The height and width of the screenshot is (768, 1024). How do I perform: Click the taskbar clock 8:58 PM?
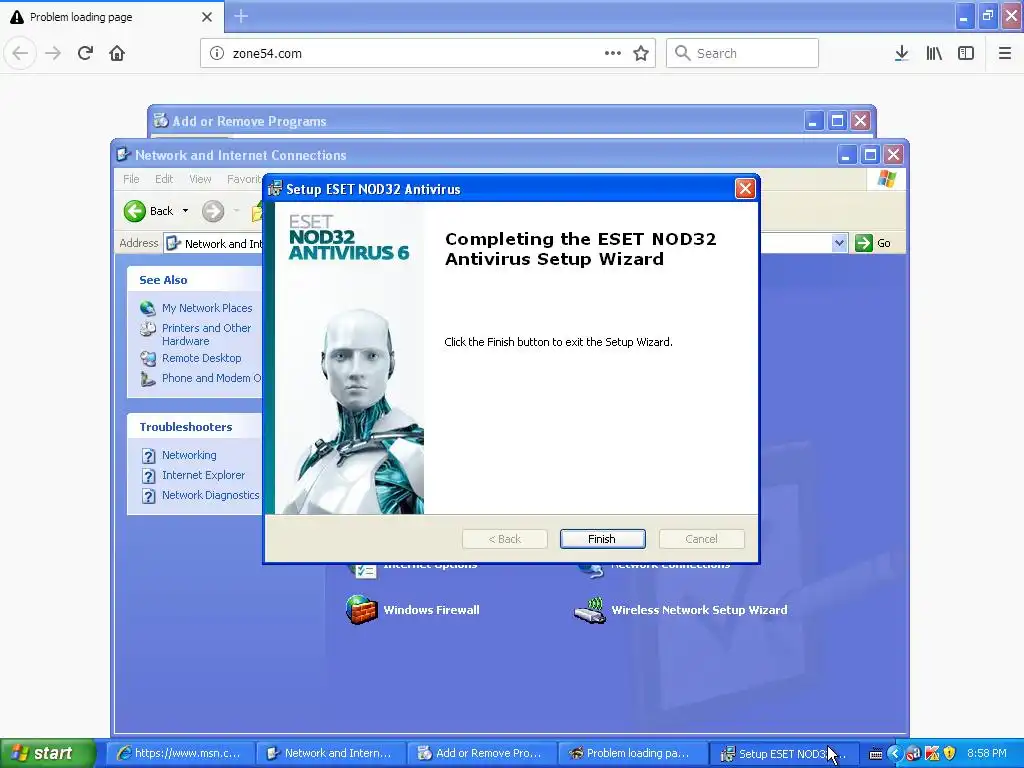(x=987, y=754)
